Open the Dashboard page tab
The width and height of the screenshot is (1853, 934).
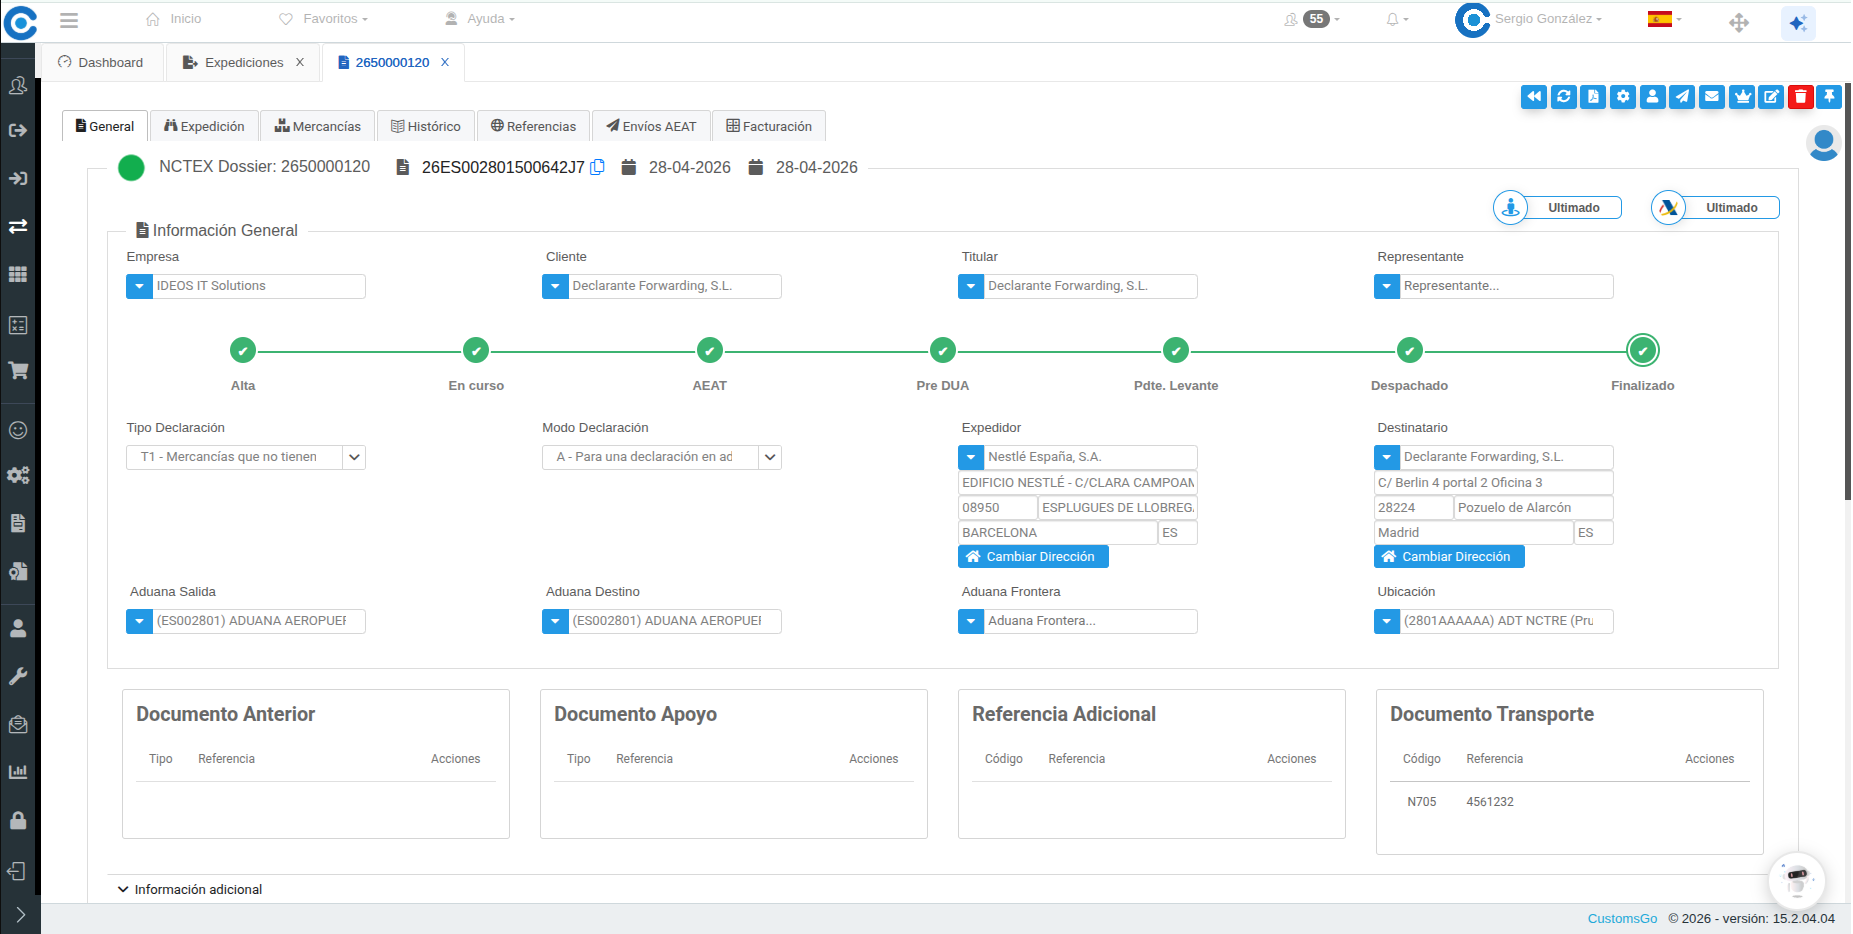(100, 62)
